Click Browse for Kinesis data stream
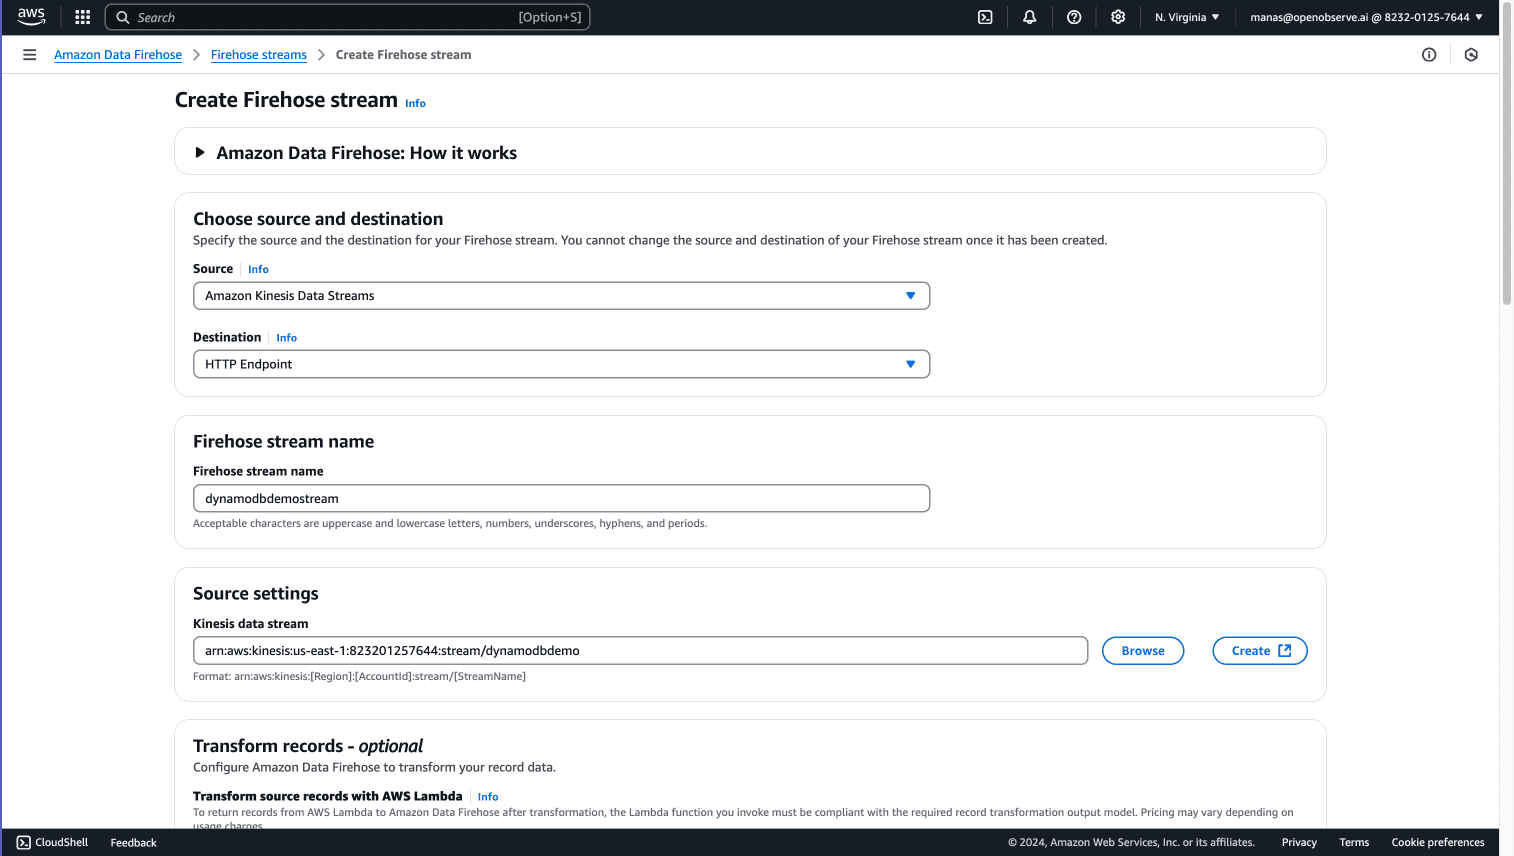Image resolution: width=1514 pixels, height=856 pixels. [1143, 651]
